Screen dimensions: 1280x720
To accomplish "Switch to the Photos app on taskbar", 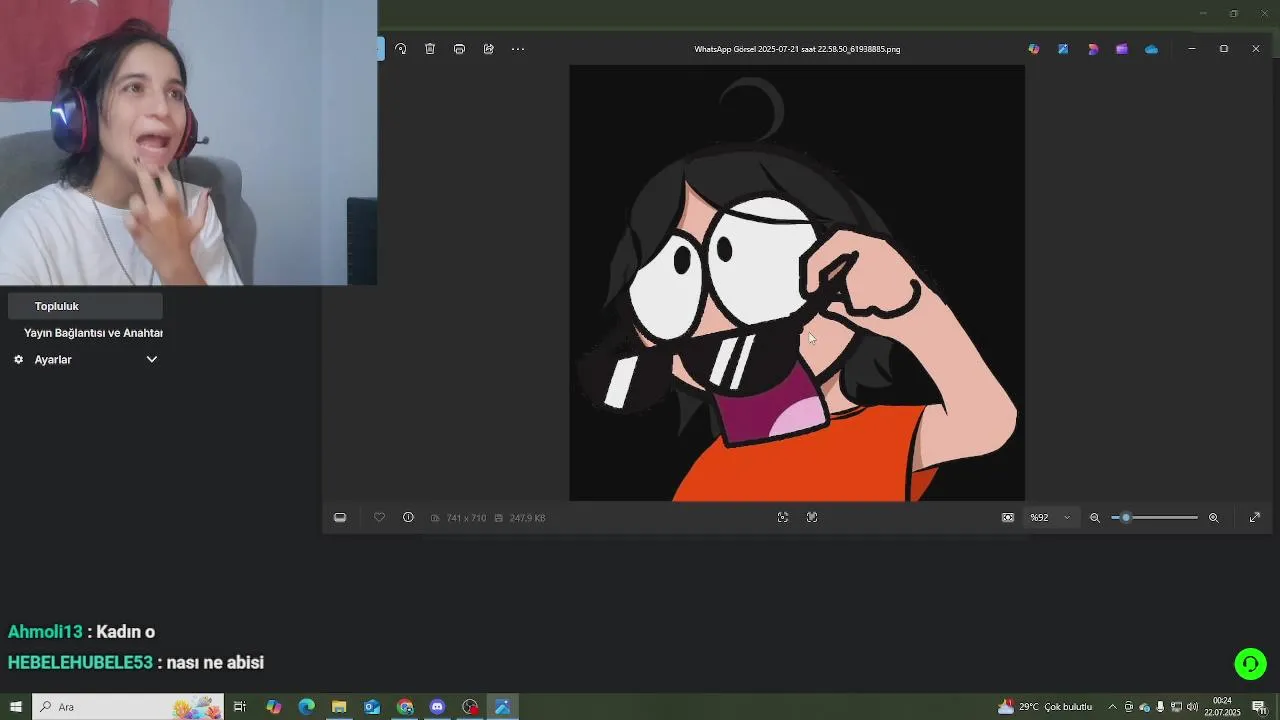I will 503,707.
